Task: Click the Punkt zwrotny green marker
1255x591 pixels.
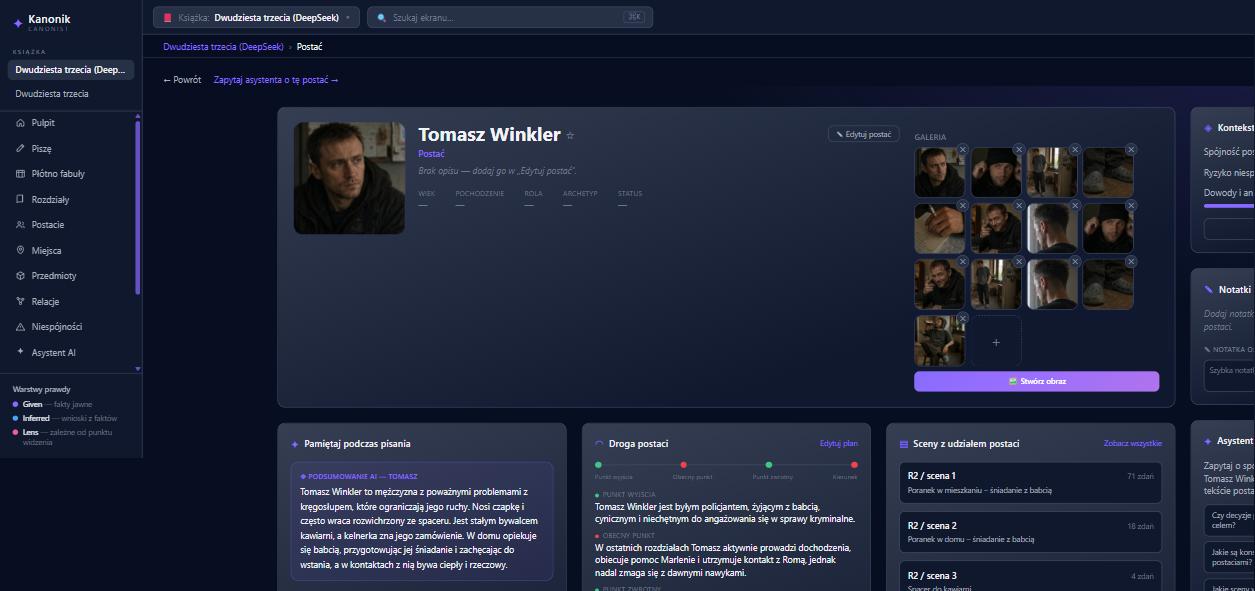Action: point(768,465)
